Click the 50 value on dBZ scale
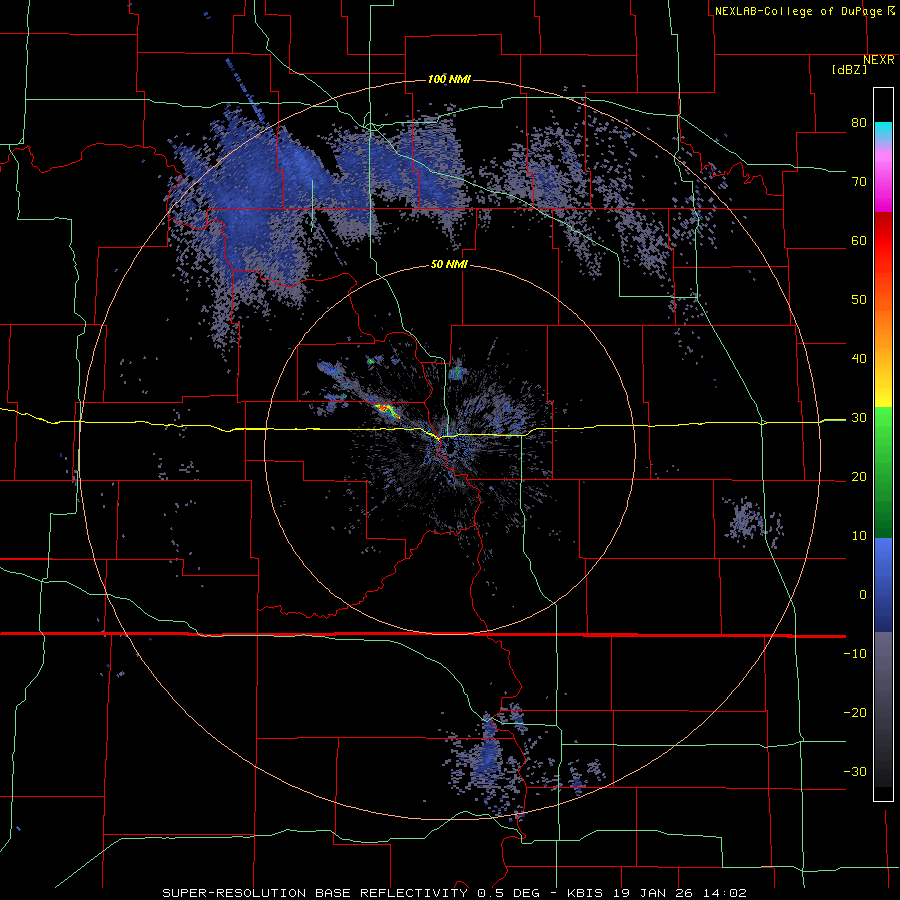 tap(859, 300)
